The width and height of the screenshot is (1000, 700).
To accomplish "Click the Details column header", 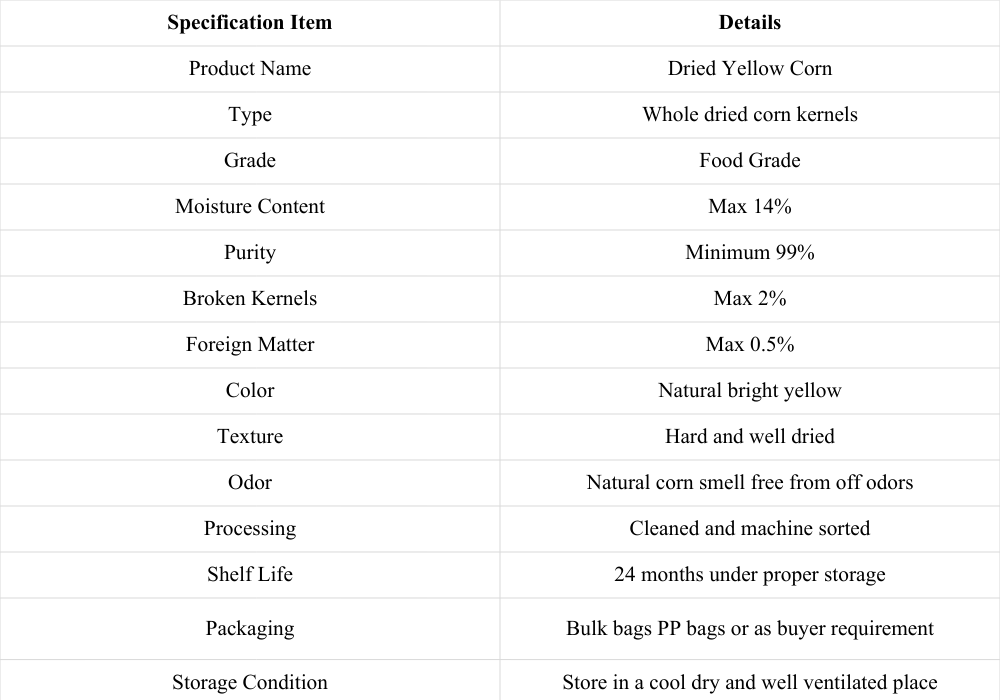I will [x=750, y=23].
